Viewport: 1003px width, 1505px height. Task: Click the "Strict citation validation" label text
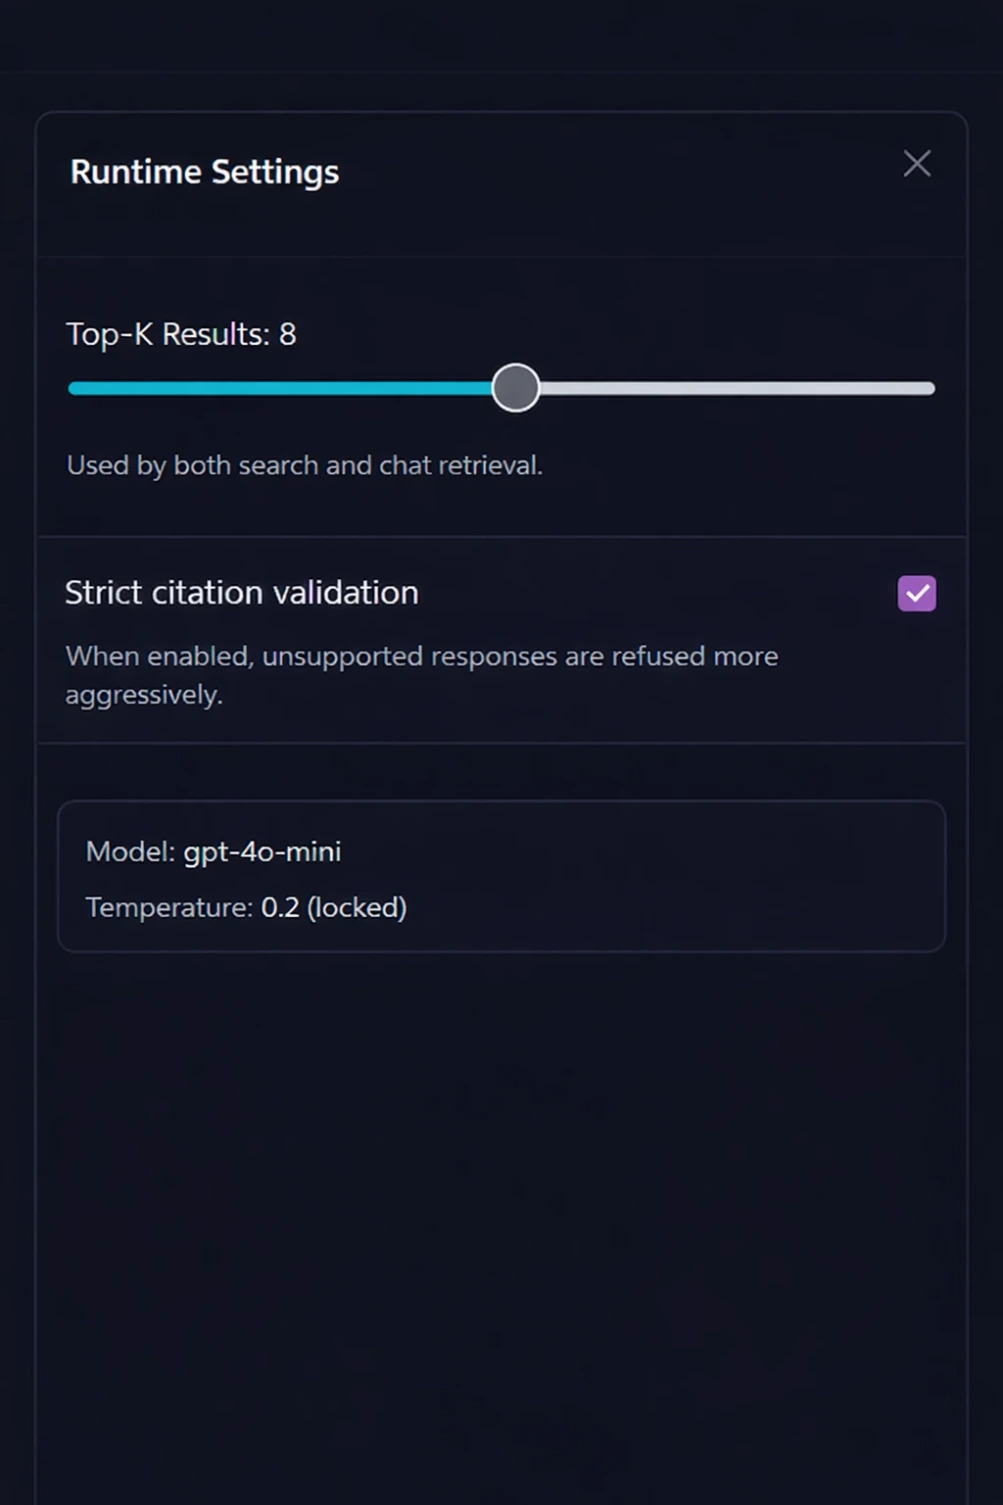[242, 593]
